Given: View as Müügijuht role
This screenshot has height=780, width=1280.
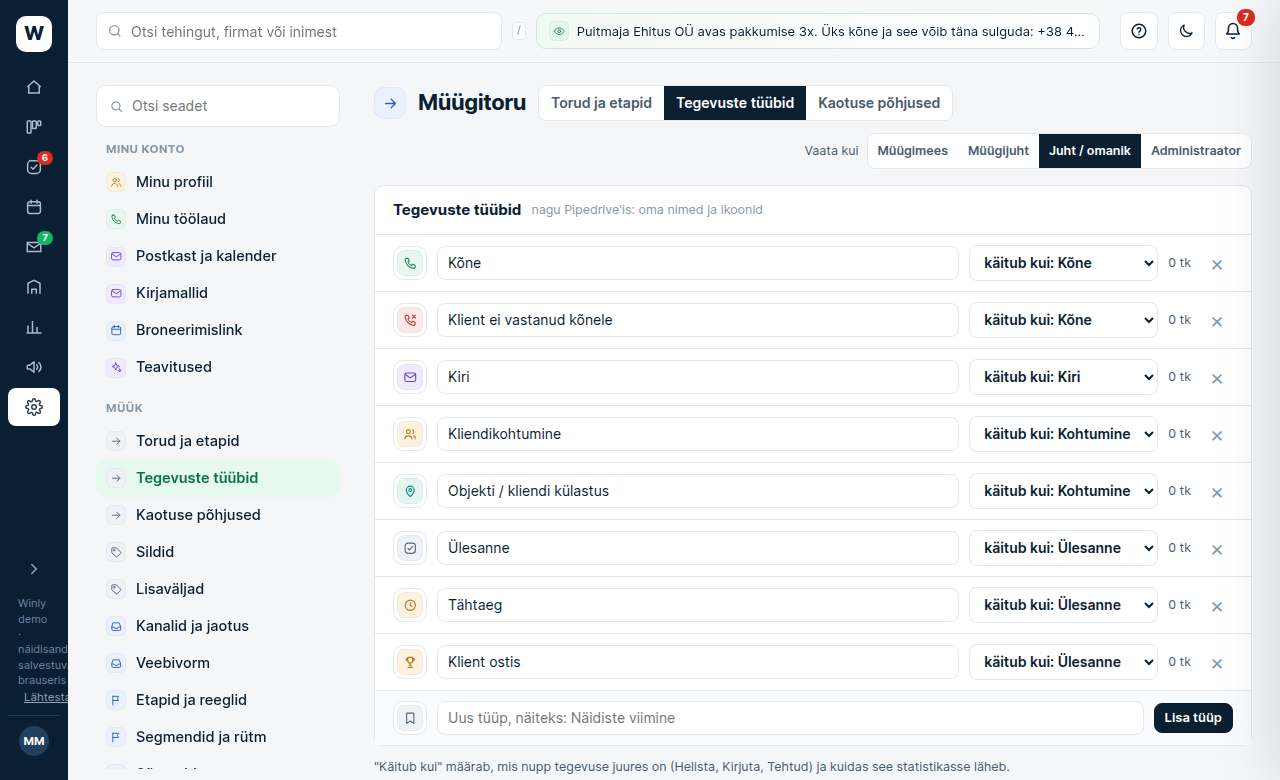Looking at the screenshot, I should pyautogui.click(x=998, y=151).
